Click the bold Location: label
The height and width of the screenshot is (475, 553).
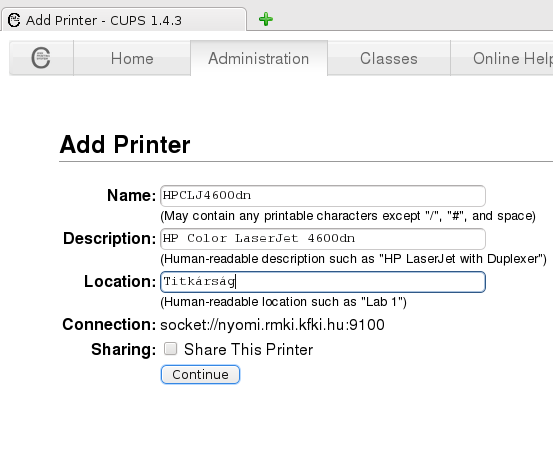pyautogui.click(x=120, y=281)
